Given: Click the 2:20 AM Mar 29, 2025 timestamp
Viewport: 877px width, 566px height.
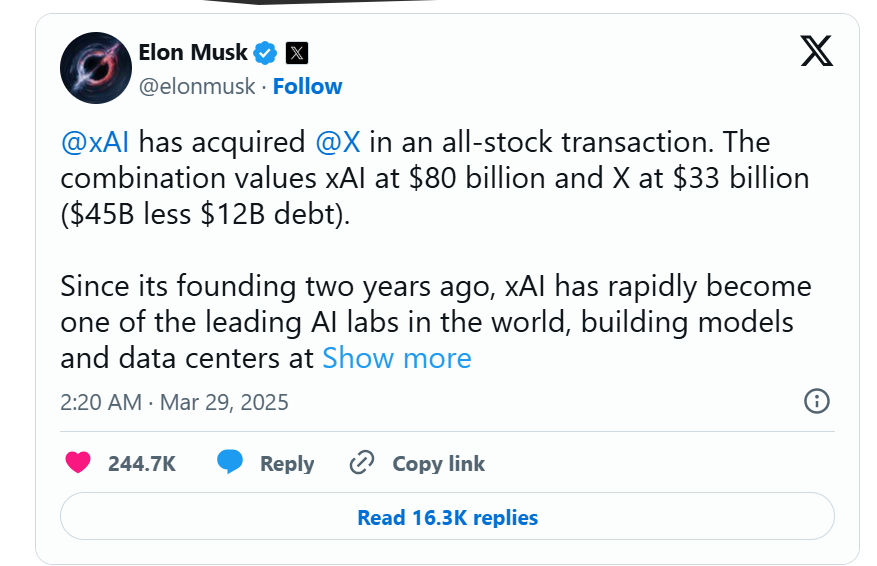Looking at the screenshot, I should coord(175,402).
